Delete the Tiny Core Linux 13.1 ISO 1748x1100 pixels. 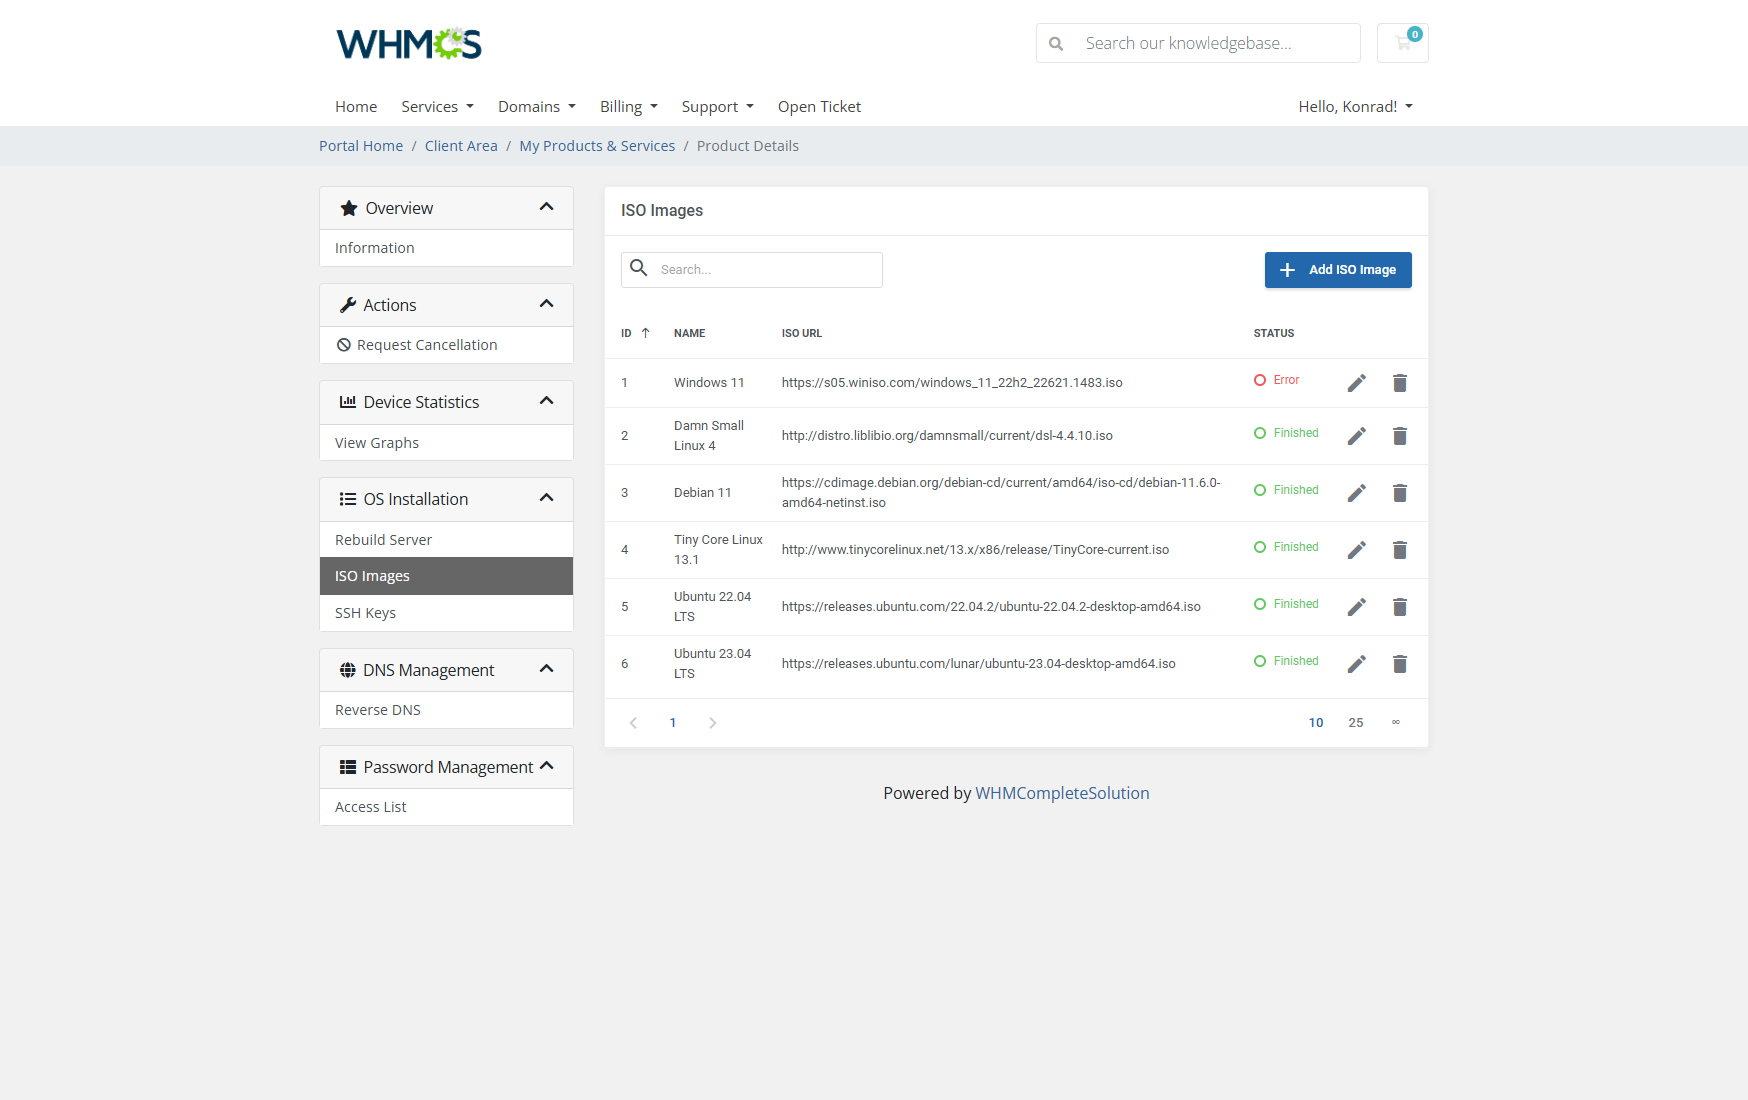(1400, 550)
